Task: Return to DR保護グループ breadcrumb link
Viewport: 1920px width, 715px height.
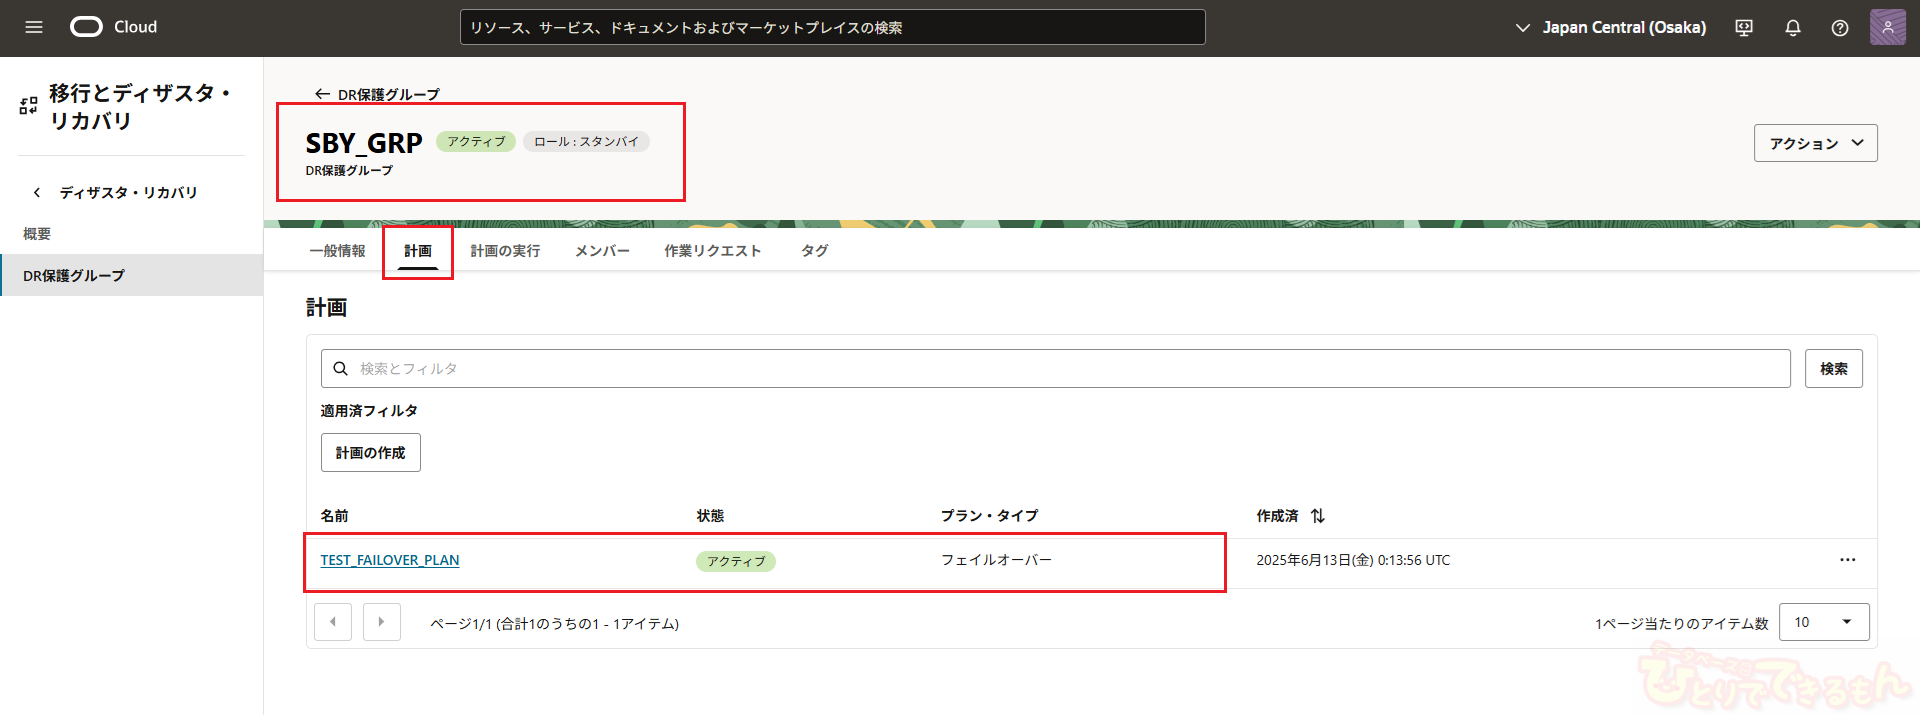Action: (x=389, y=95)
